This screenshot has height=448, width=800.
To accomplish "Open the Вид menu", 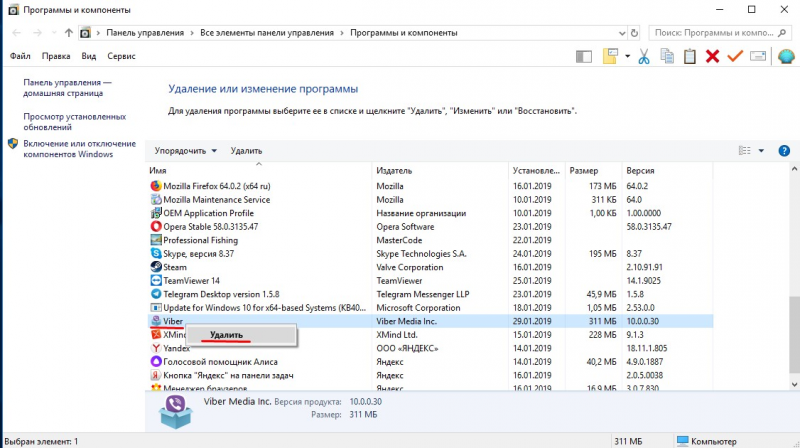I will click(x=89, y=56).
